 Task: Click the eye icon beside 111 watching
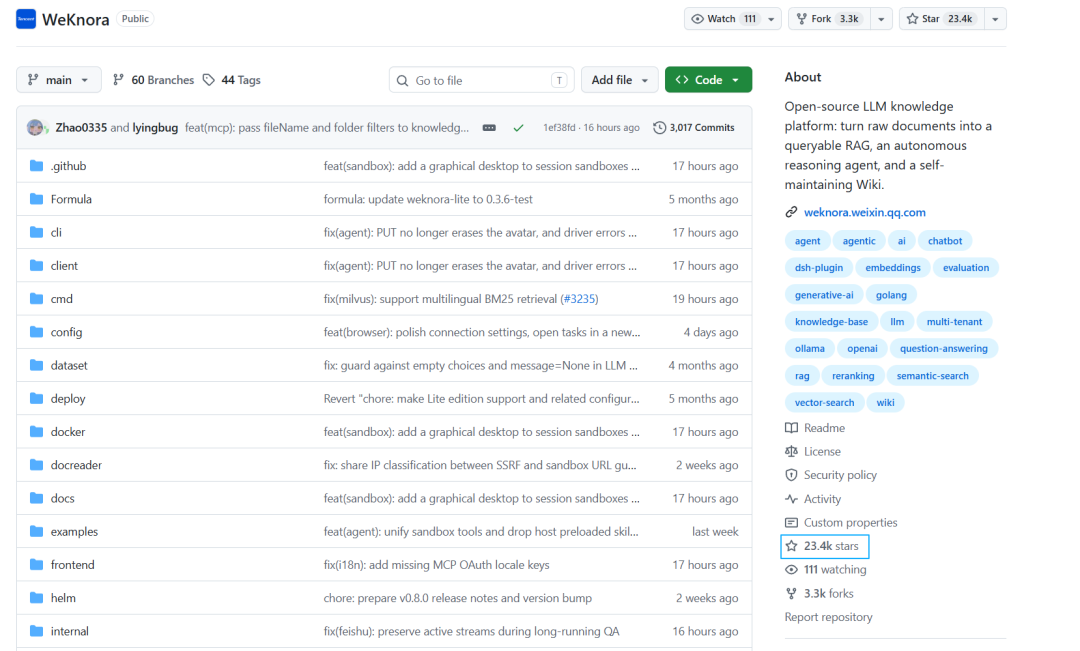click(791, 570)
